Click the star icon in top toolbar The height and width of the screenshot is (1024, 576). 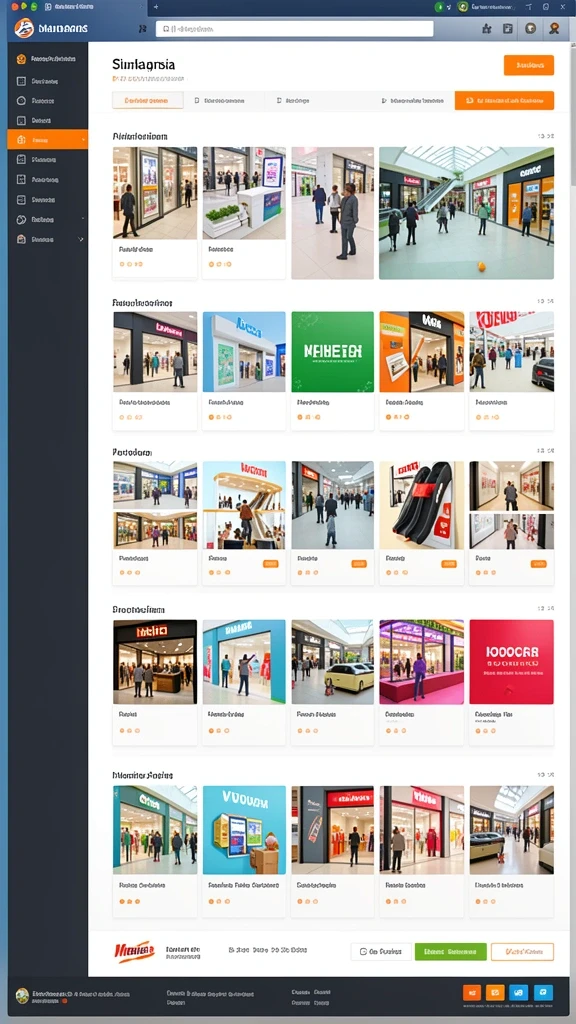[x=487, y=29]
